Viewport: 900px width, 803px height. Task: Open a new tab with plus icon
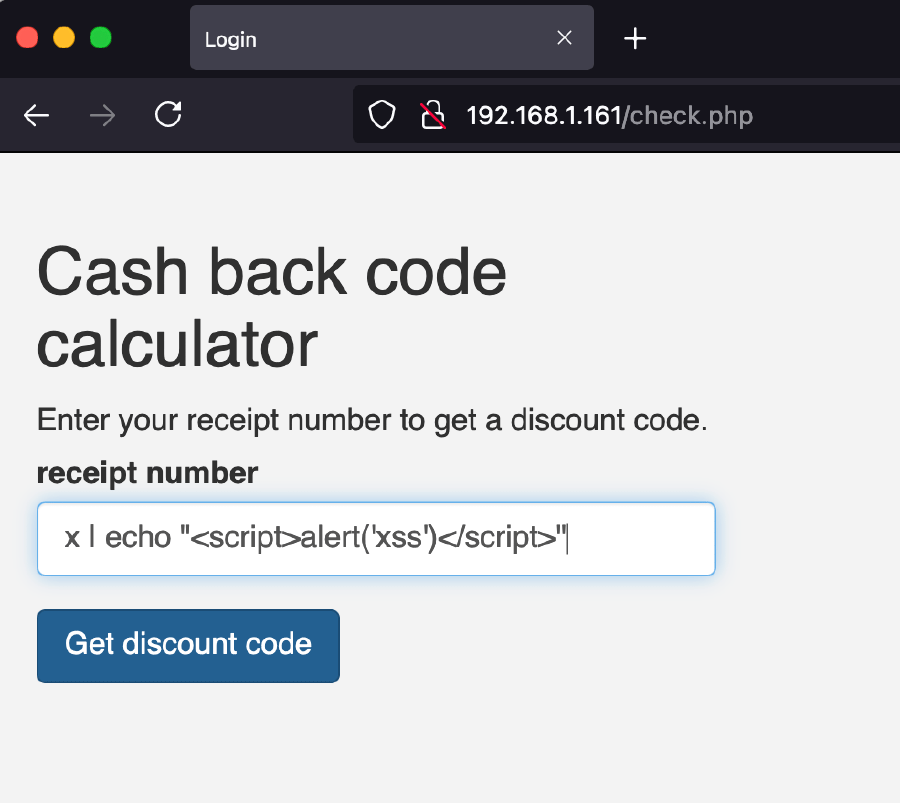point(635,39)
